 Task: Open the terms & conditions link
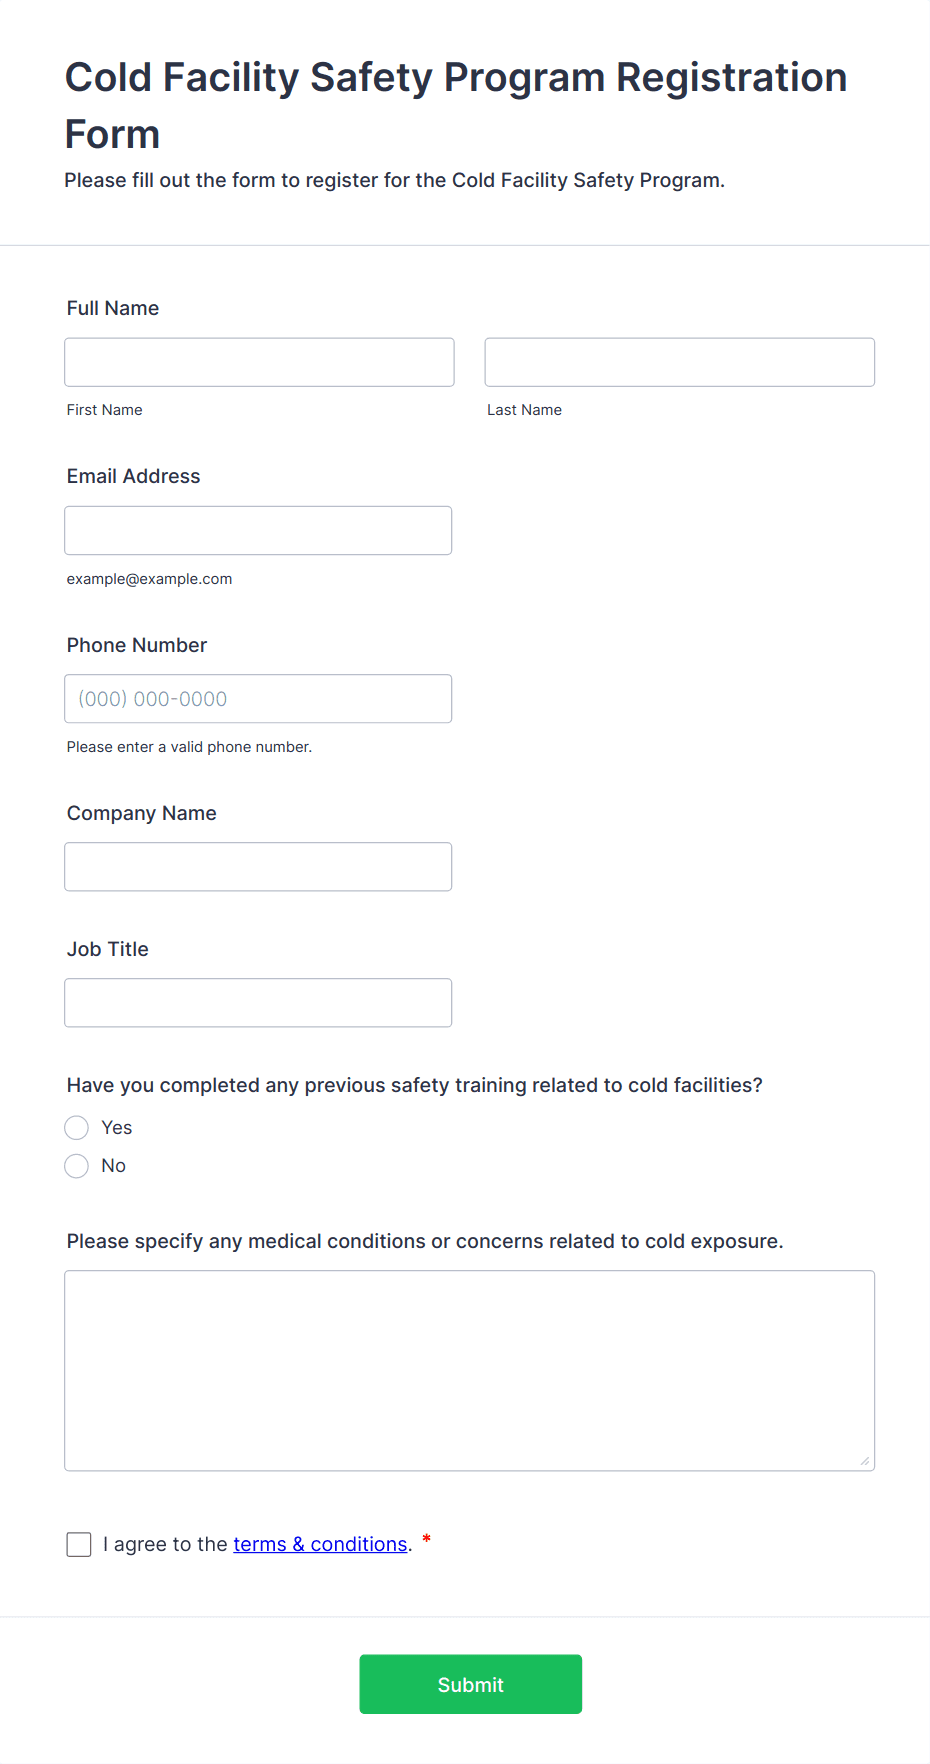pos(320,1545)
